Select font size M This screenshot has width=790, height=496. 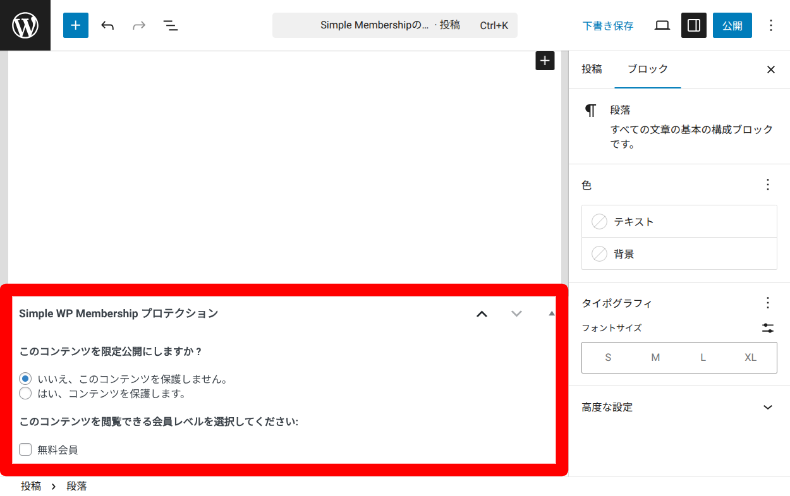point(655,357)
